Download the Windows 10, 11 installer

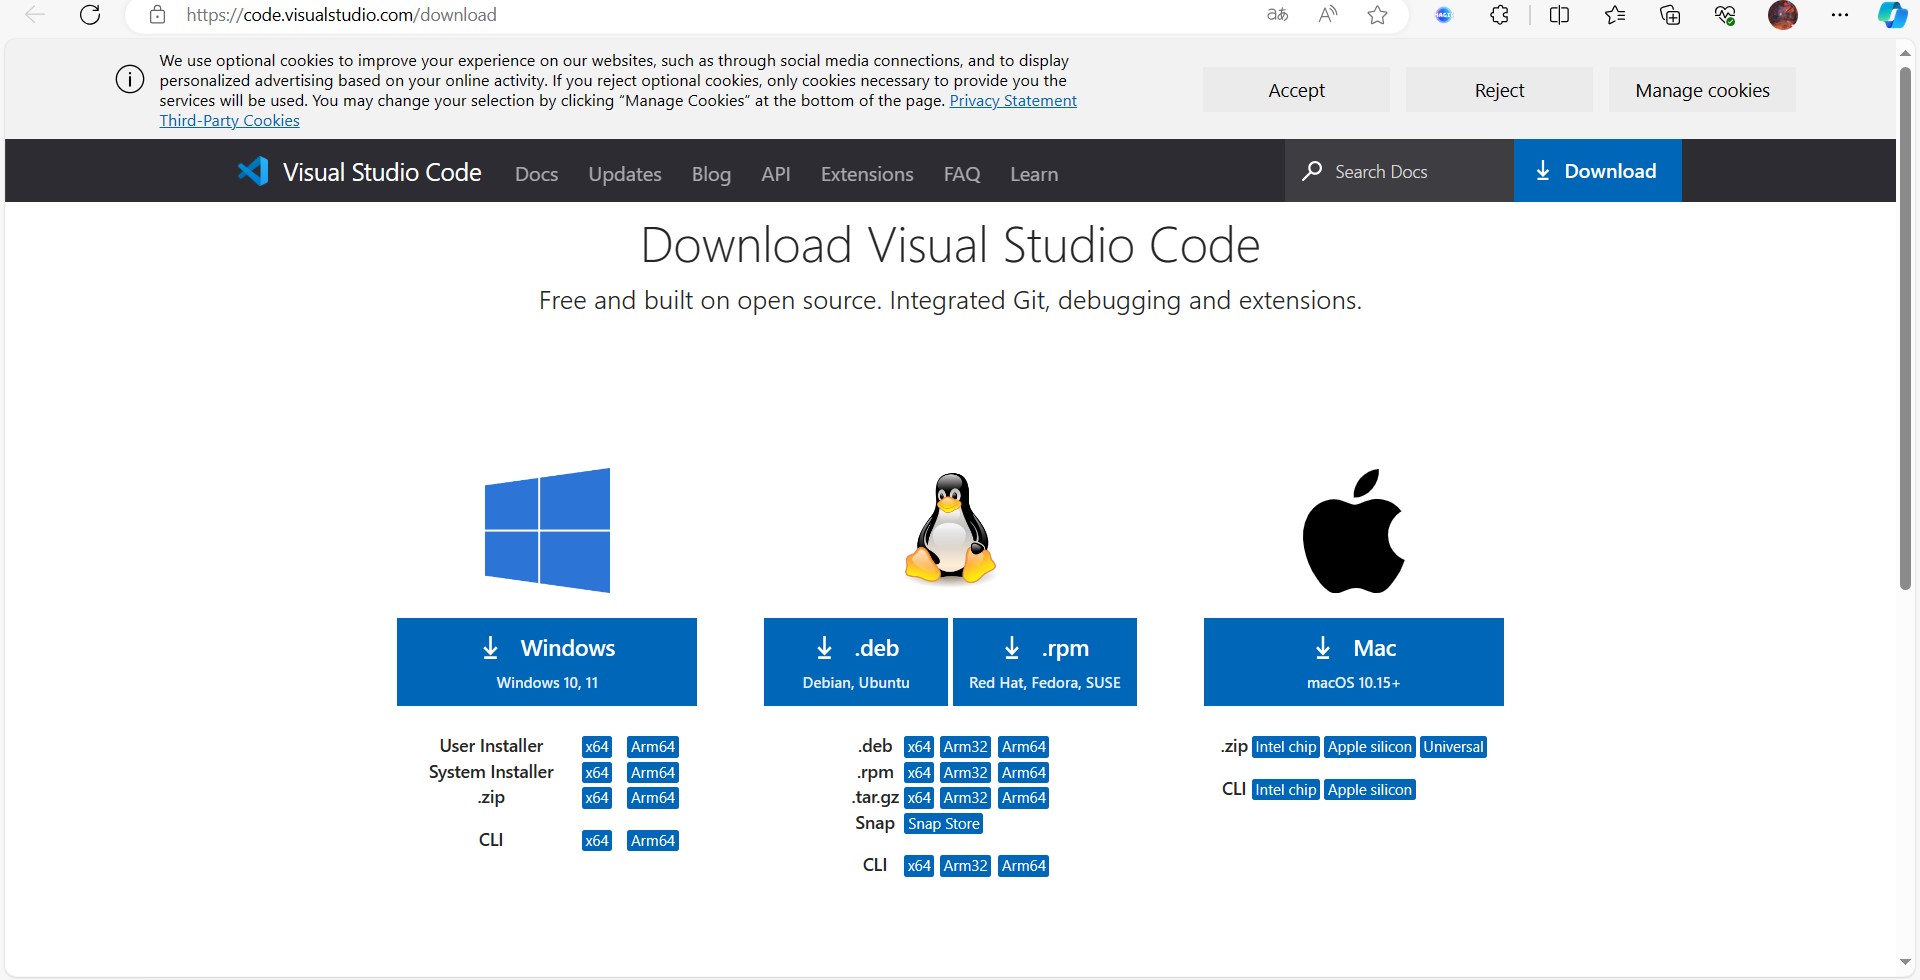pyautogui.click(x=547, y=662)
